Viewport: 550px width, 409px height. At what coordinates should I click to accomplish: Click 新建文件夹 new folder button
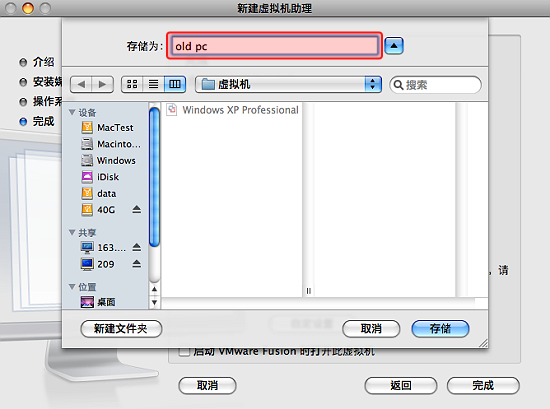[x=121, y=329]
